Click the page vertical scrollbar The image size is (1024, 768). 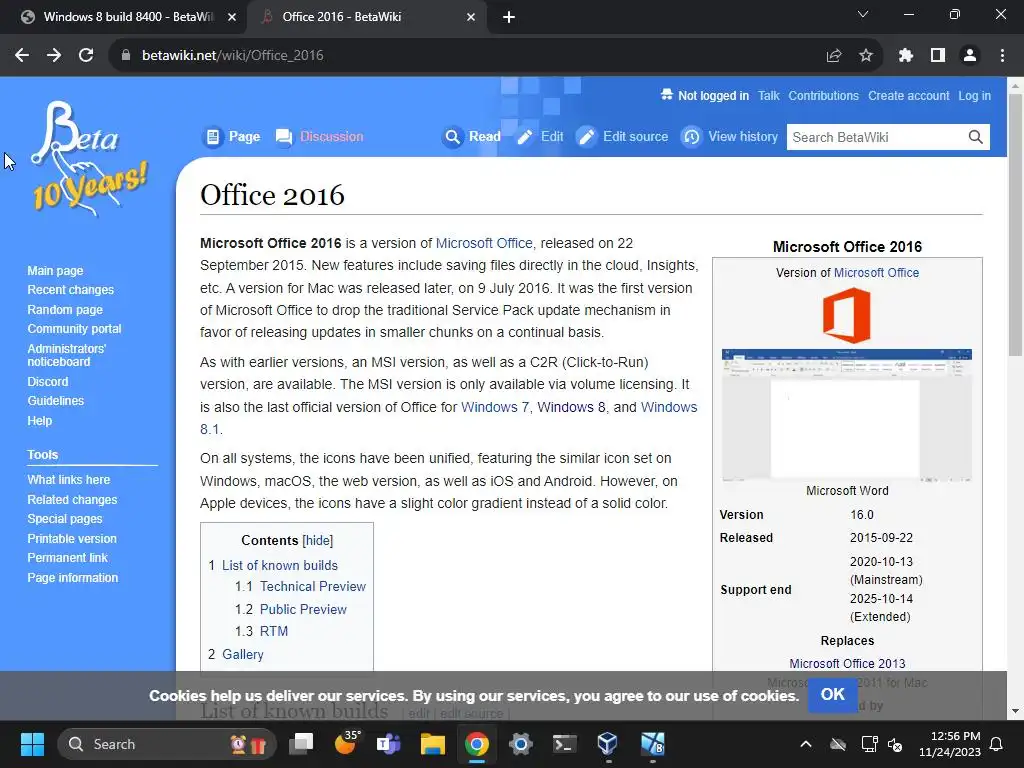pos(1016,225)
